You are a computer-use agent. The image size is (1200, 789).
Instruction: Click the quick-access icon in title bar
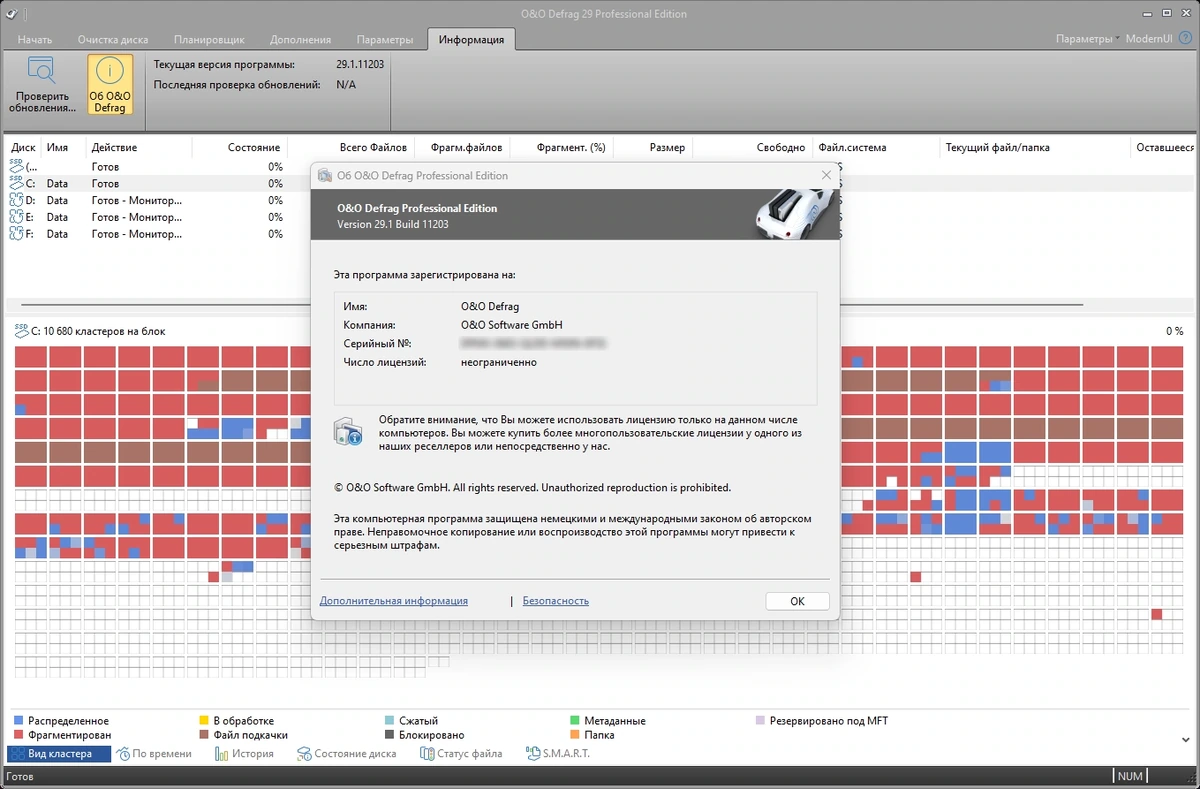pyautogui.click(x=12, y=13)
